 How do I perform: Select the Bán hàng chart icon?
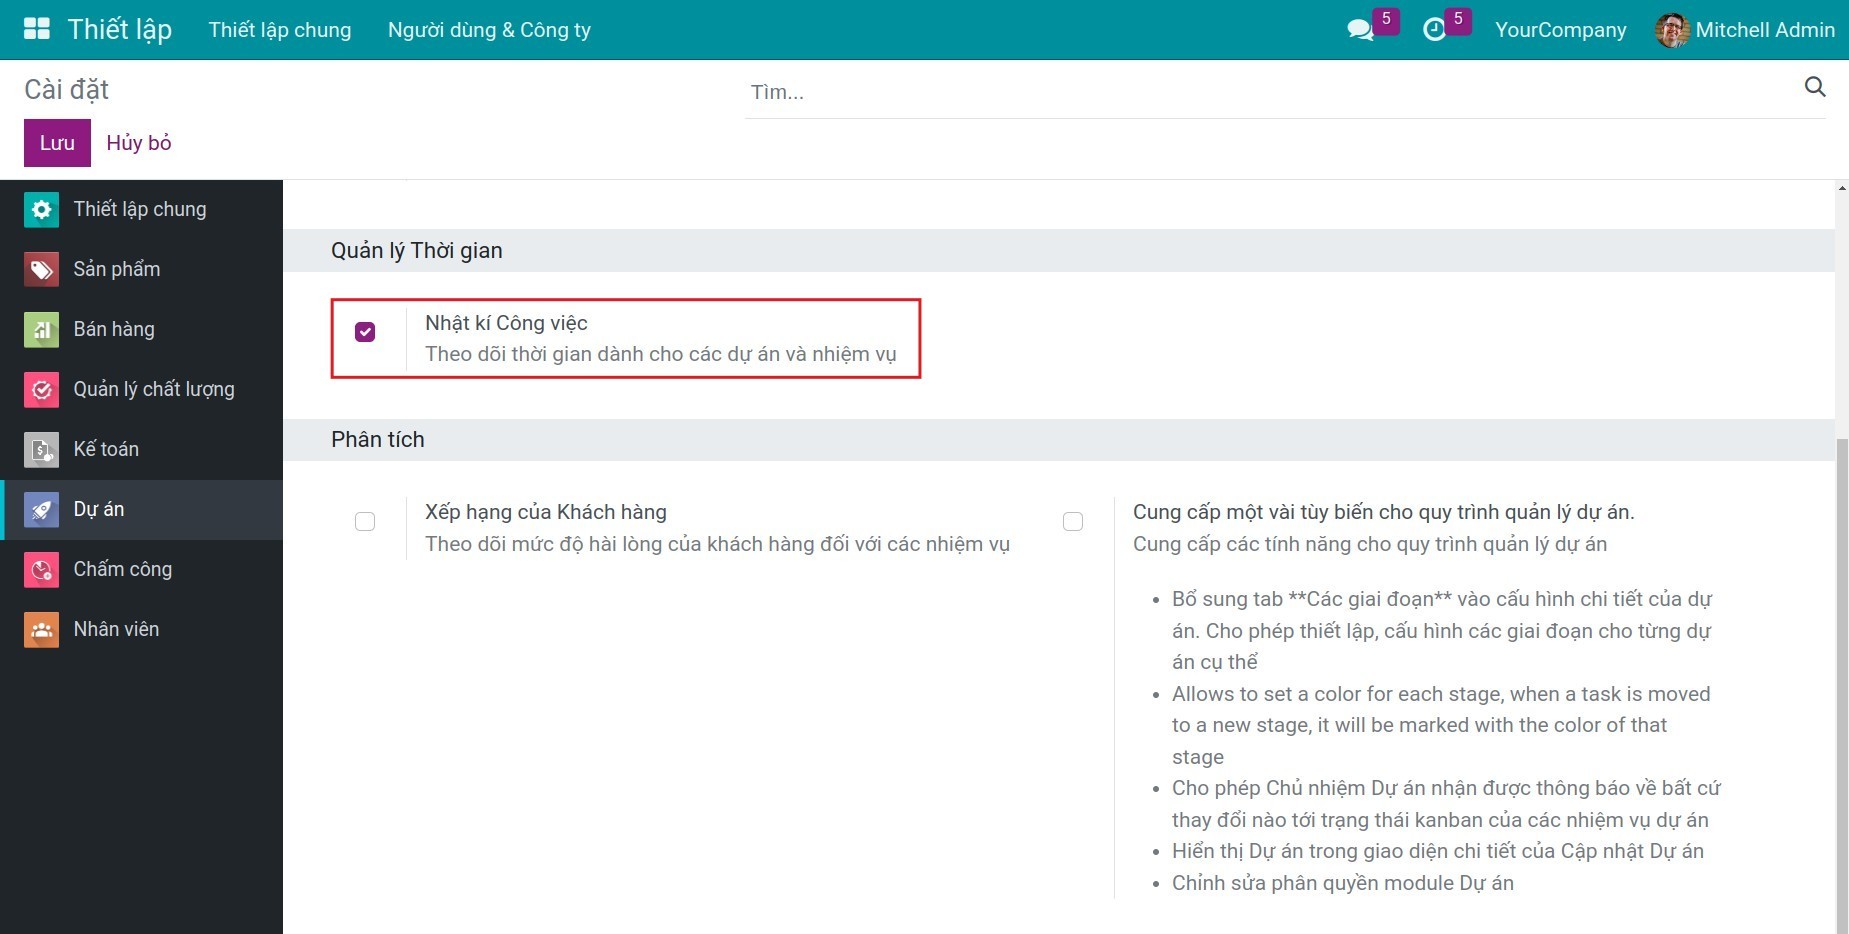point(41,329)
